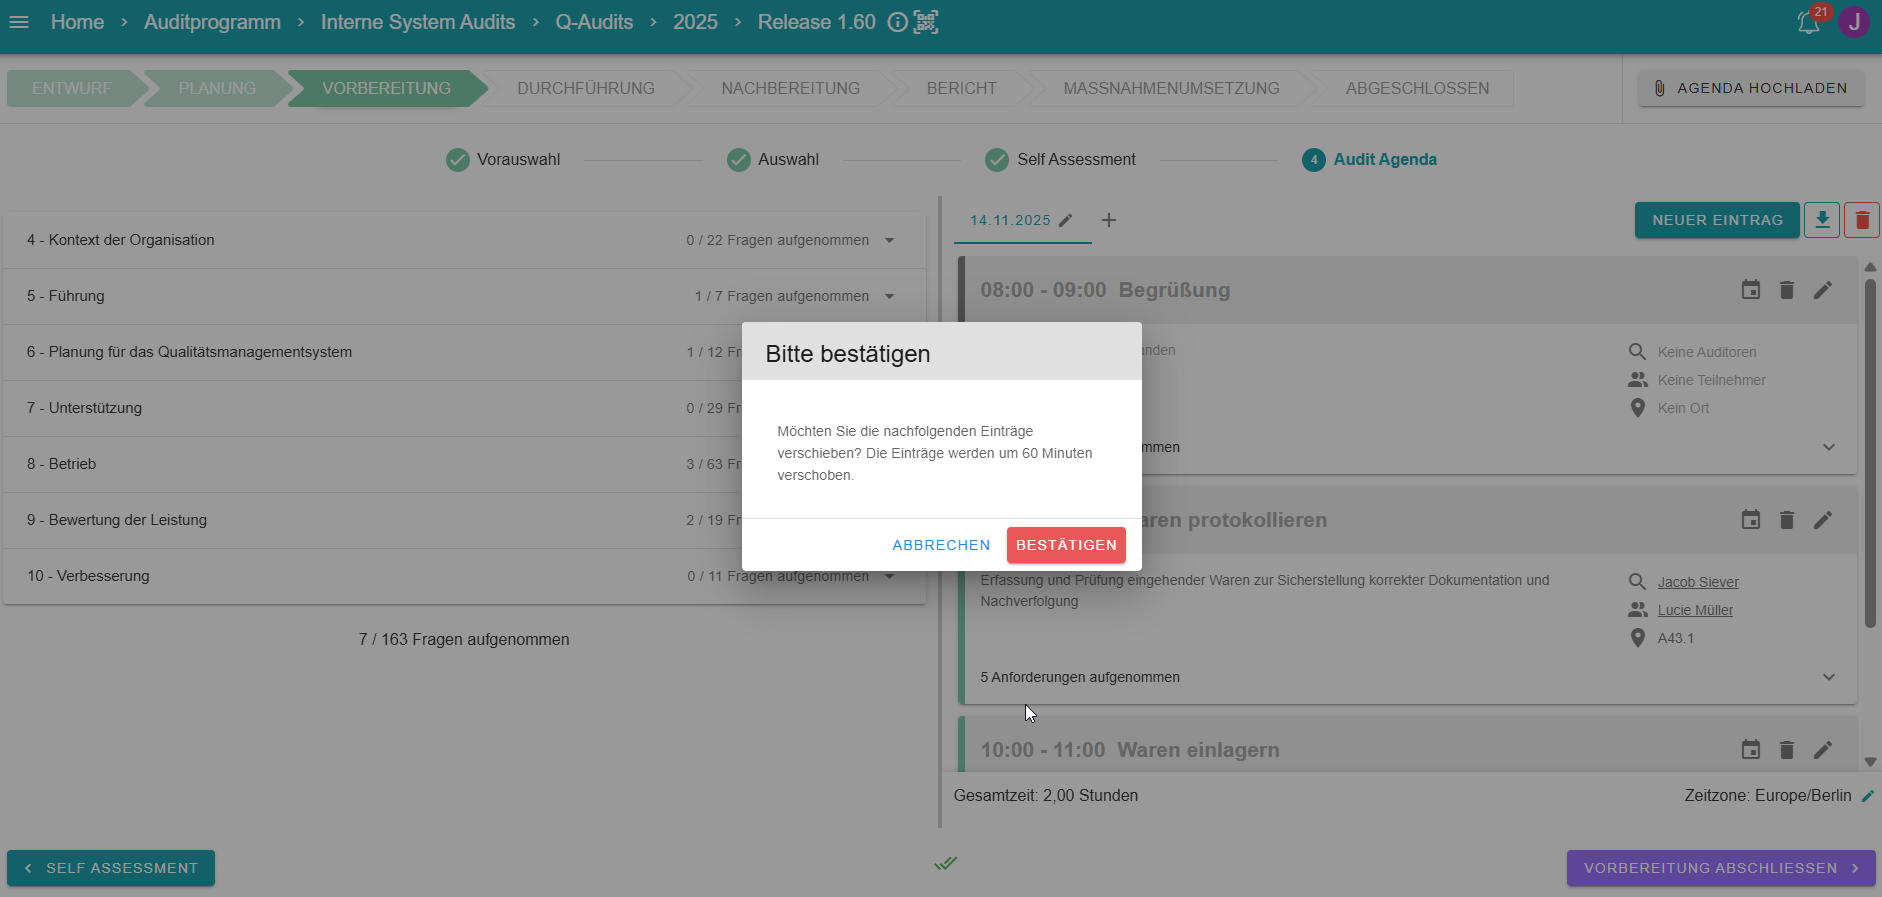Select the 14.11.2025 date tab

coord(1010,220)
